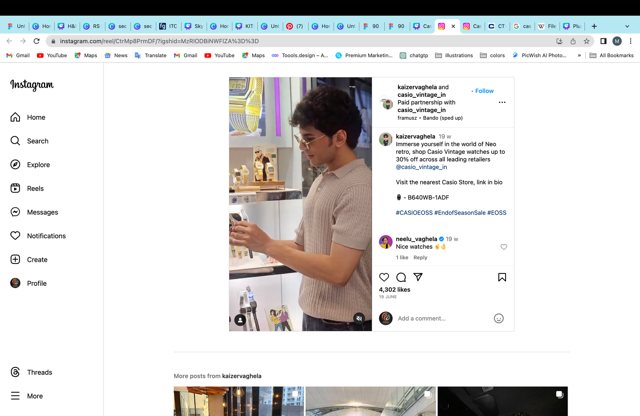Save the post with the bookmark icon
The image size is (640, 416).
click(502, 277)
